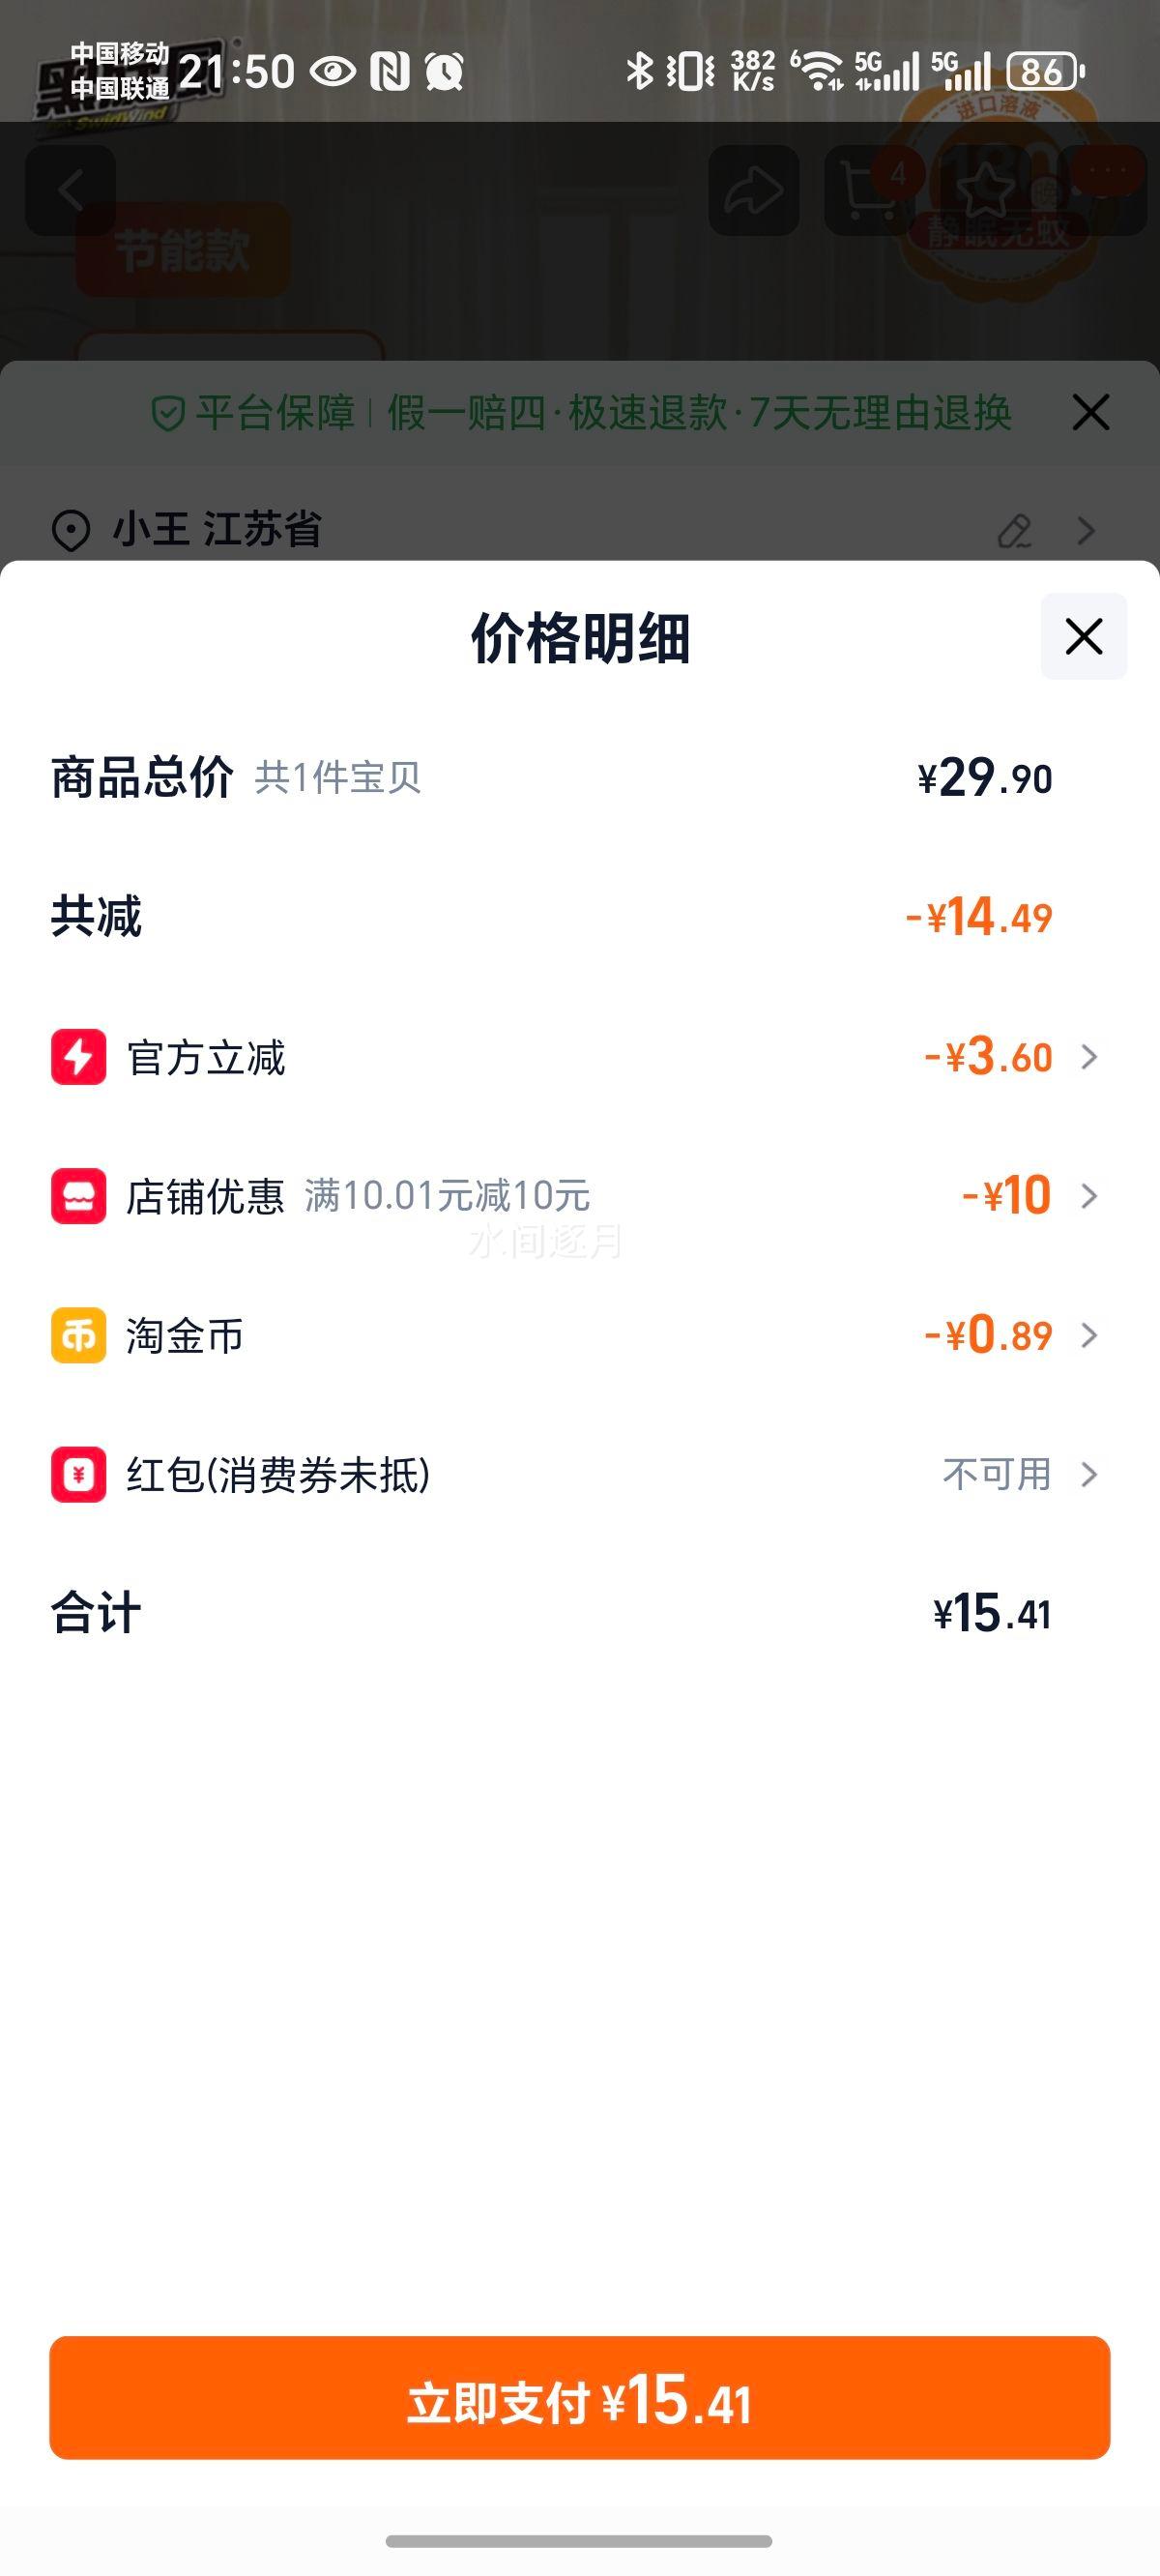Screen dimensions: 1160x2576
Task: Open the 小王 江苏省 address row
Action: (x=218, y=529)
